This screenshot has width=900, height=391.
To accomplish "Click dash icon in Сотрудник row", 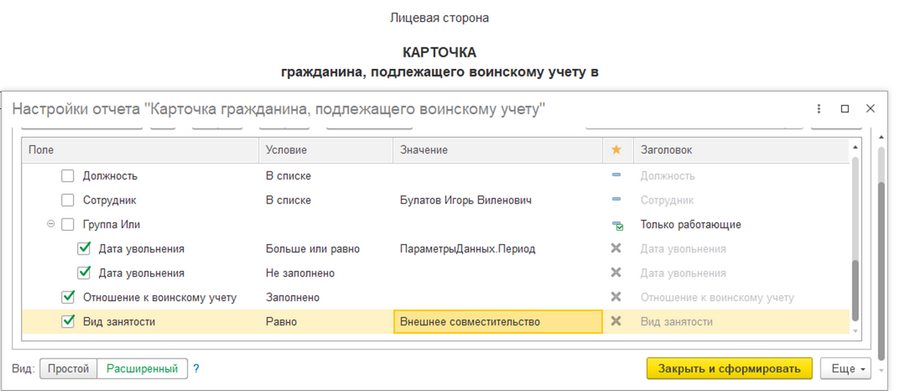I will pos(616,199).
